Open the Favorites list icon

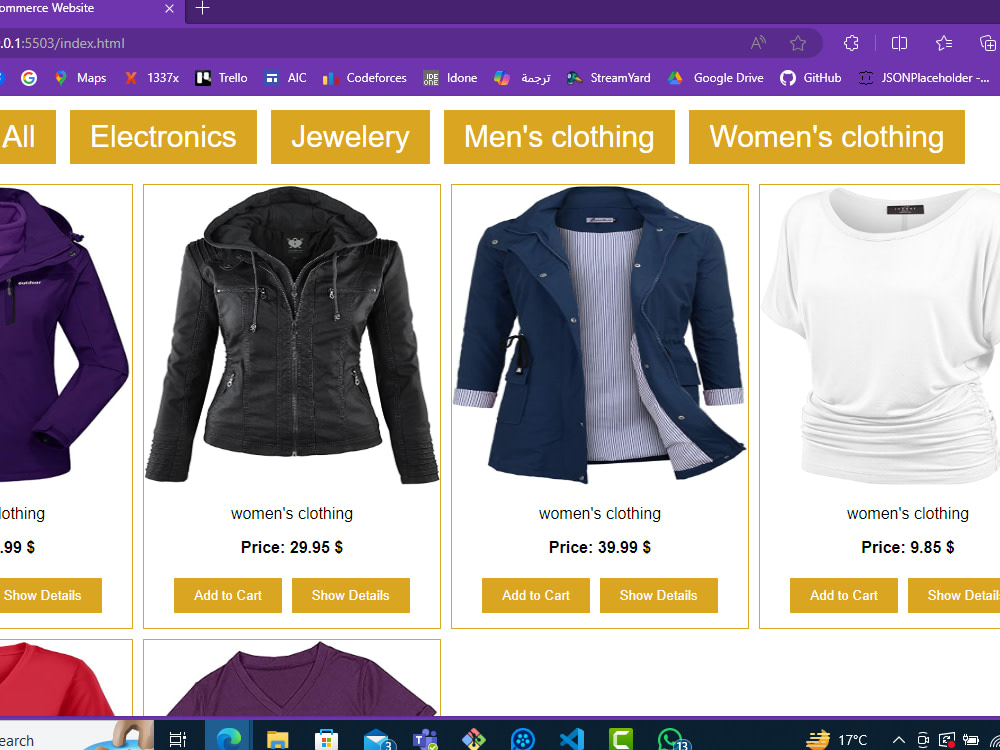click(x=944, y=43)
